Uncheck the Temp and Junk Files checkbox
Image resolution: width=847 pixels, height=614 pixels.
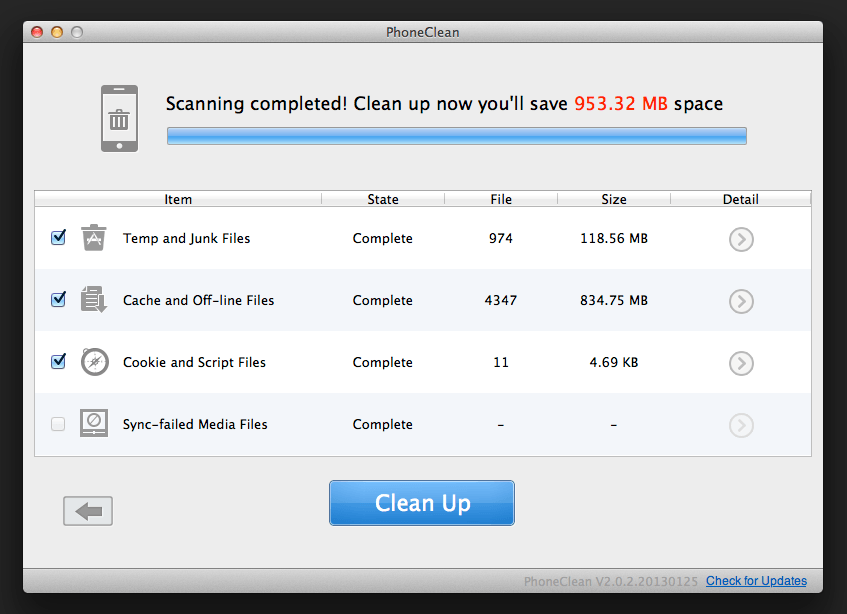click(58, 238)
